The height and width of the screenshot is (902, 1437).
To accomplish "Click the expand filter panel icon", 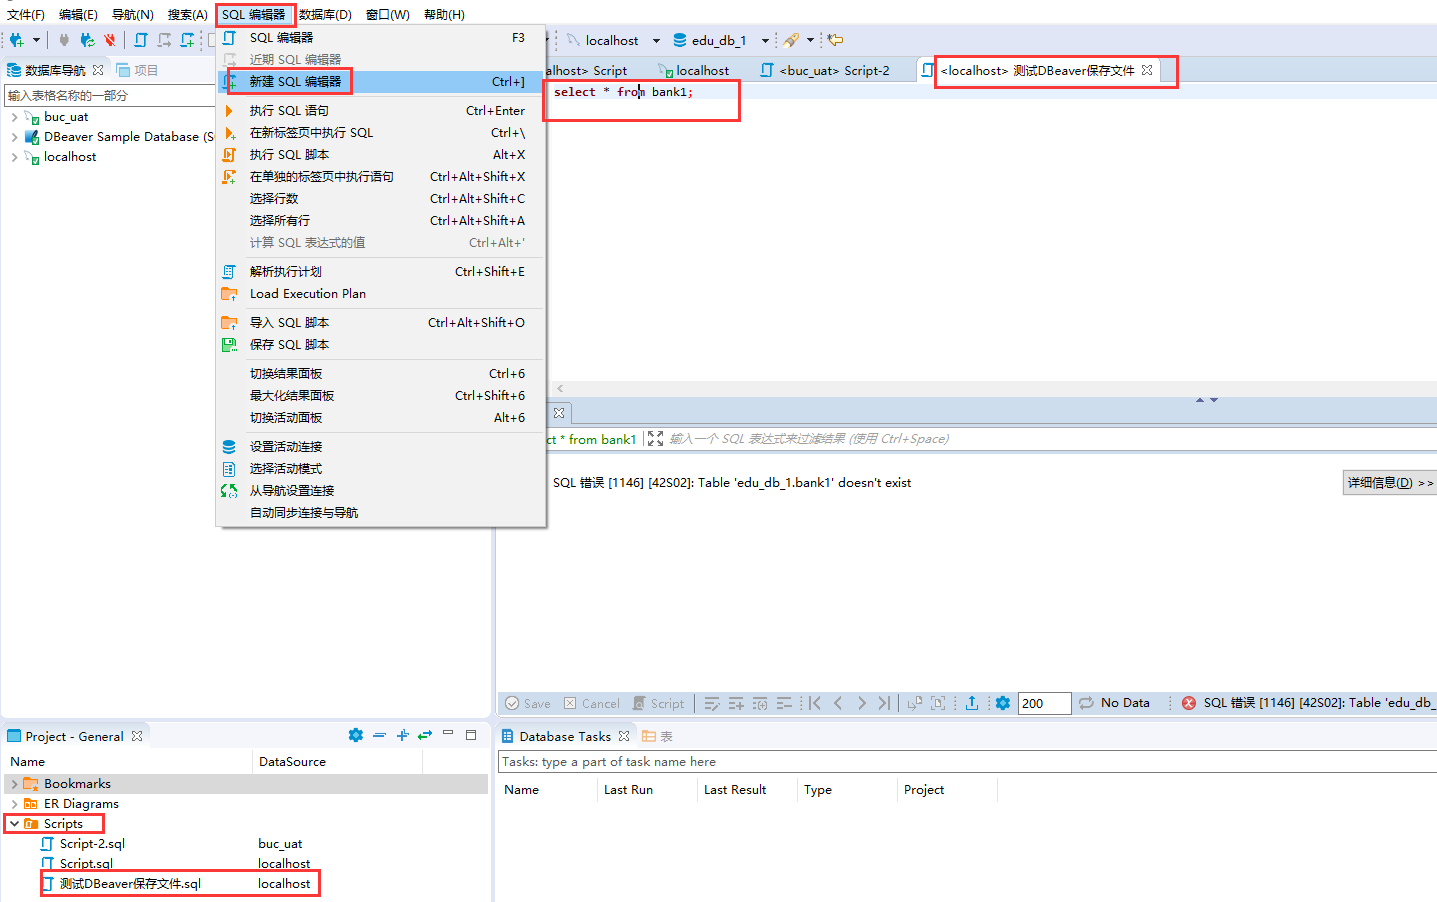I will 655,439.
